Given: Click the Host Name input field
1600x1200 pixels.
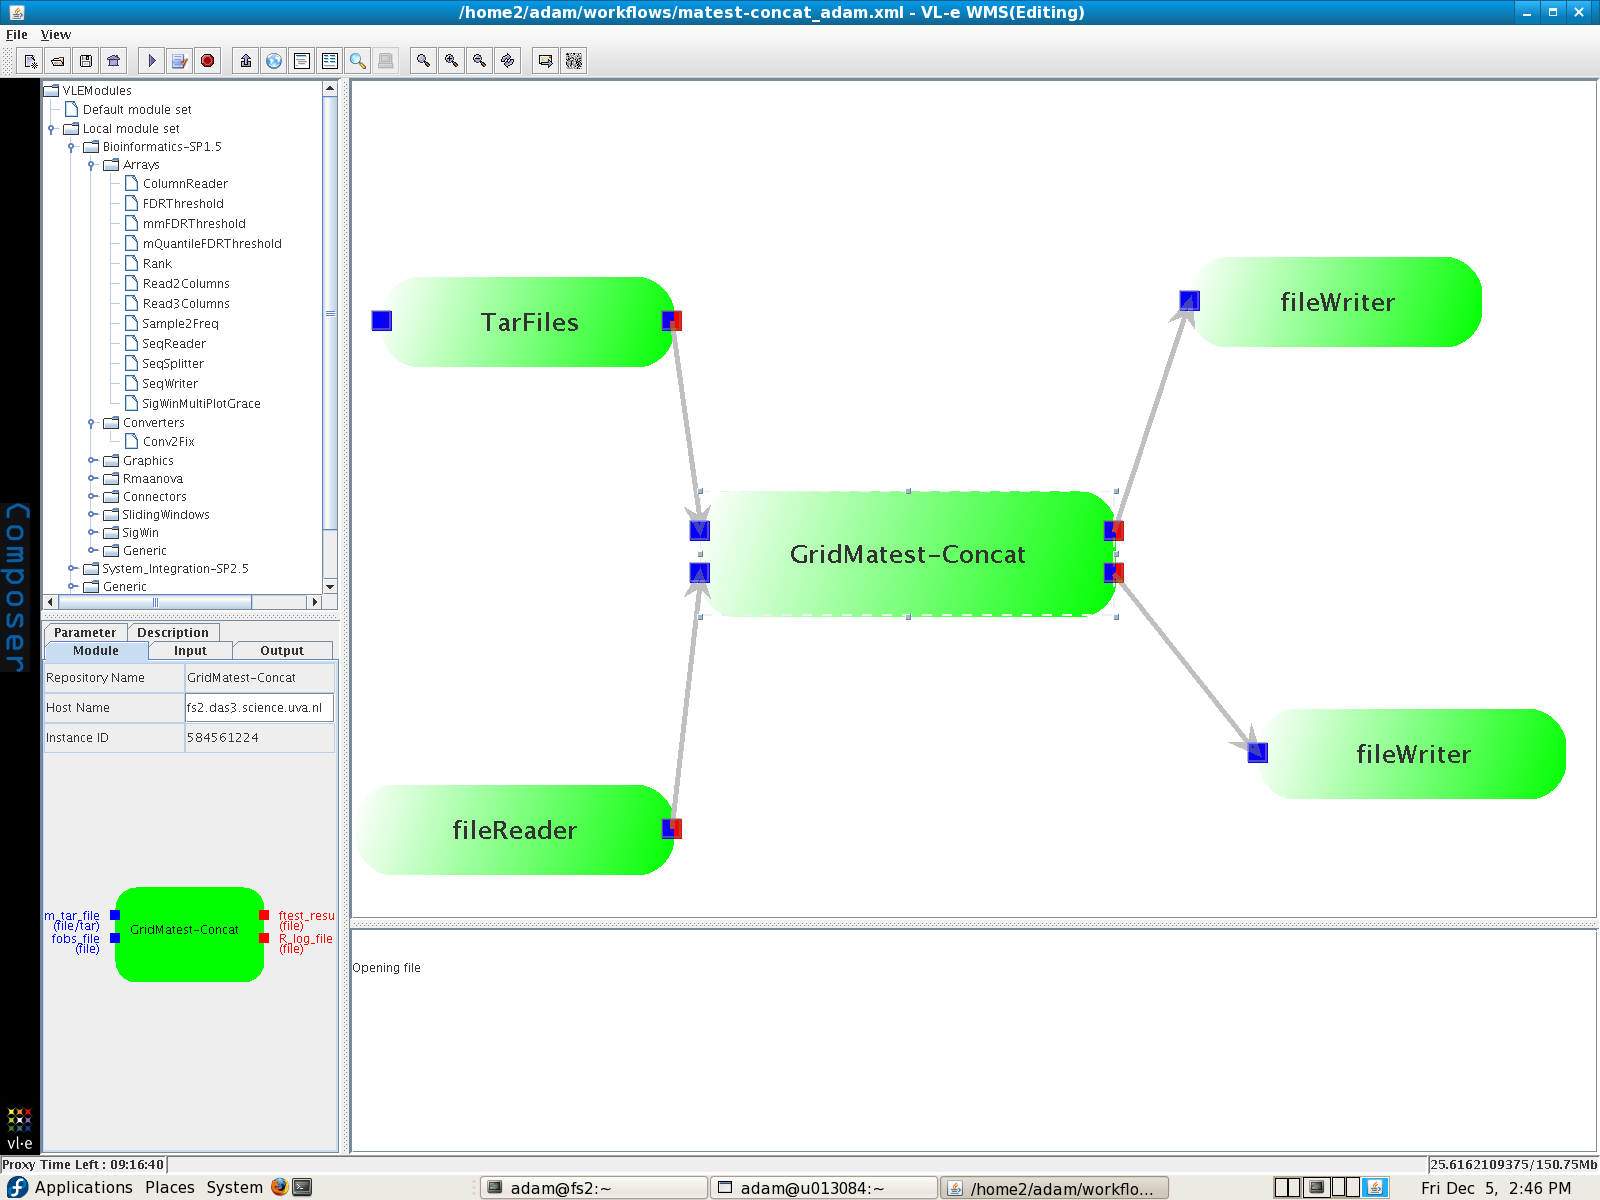Looking at the screenshot, I should 259,708.
